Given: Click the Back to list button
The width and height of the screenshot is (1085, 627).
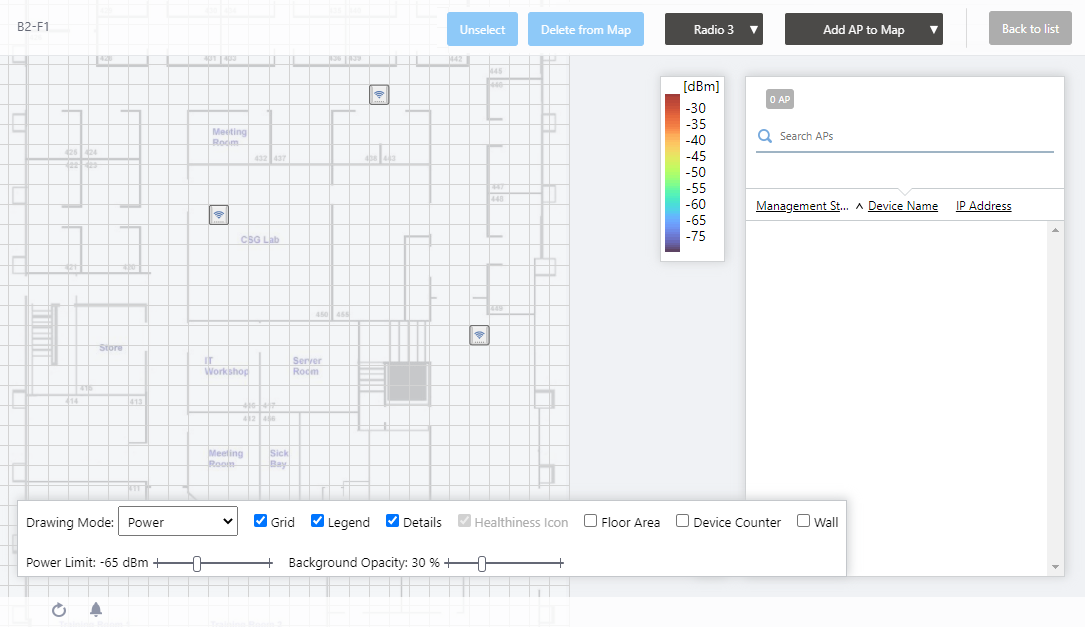Looking at the screenshot, I should click(x=1030, y=29).
